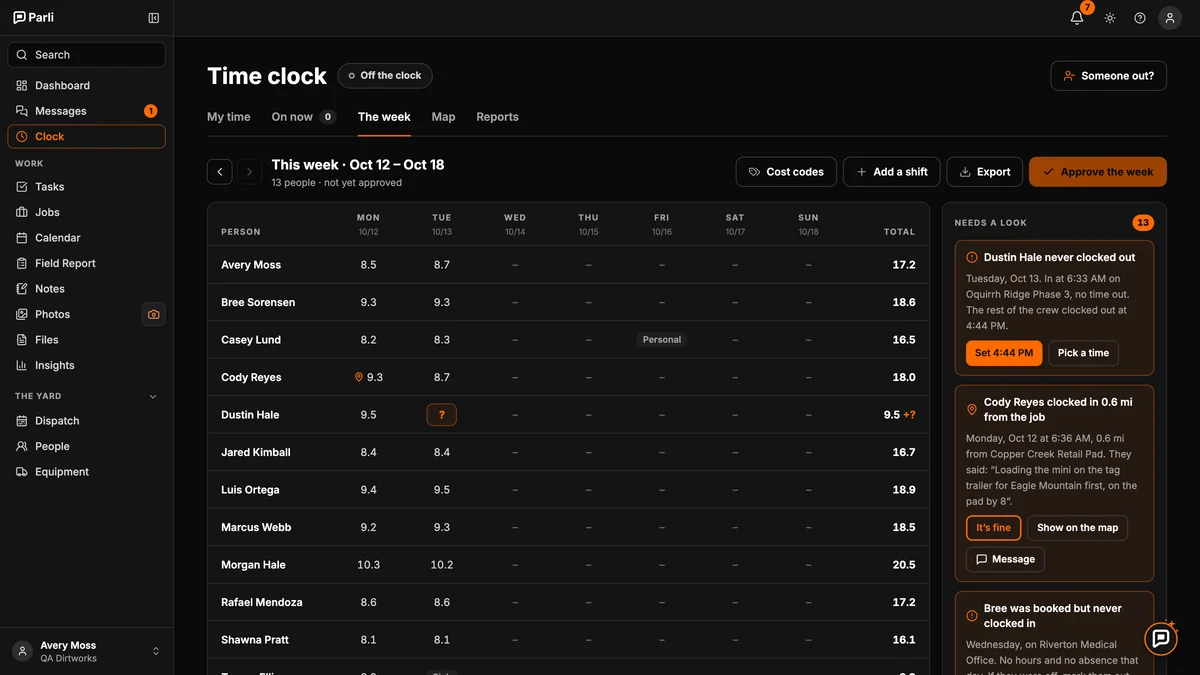This screenshot has width=1200, height=675.
Task: Select The week tab
Action: tap(384, 117)
